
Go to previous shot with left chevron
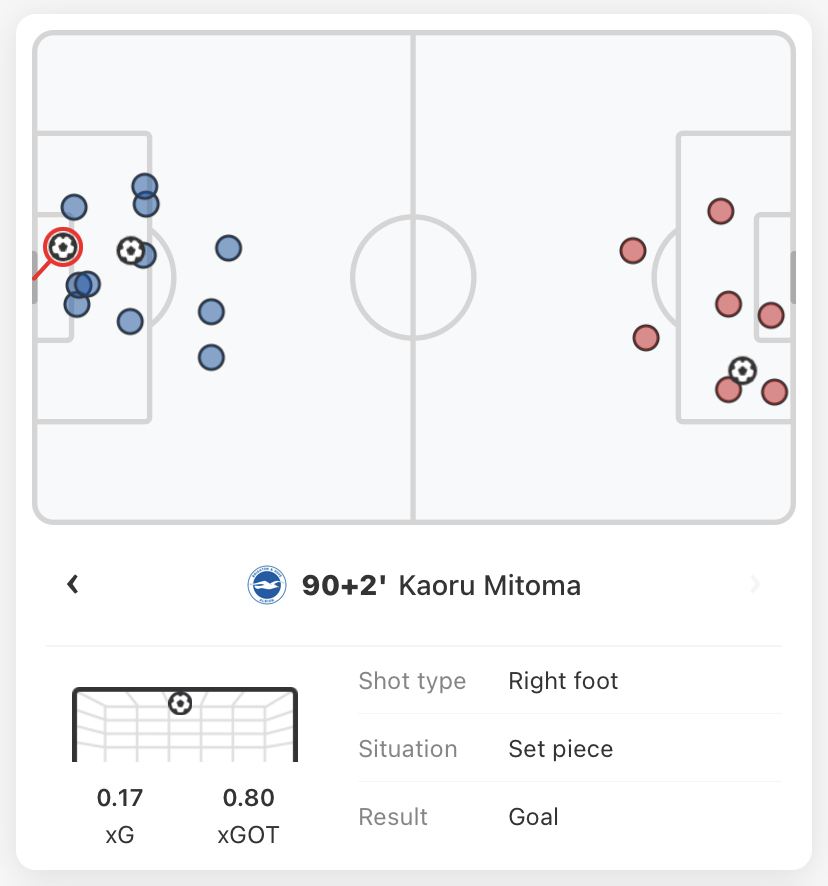pyautogui.click(x=73, y=584)
